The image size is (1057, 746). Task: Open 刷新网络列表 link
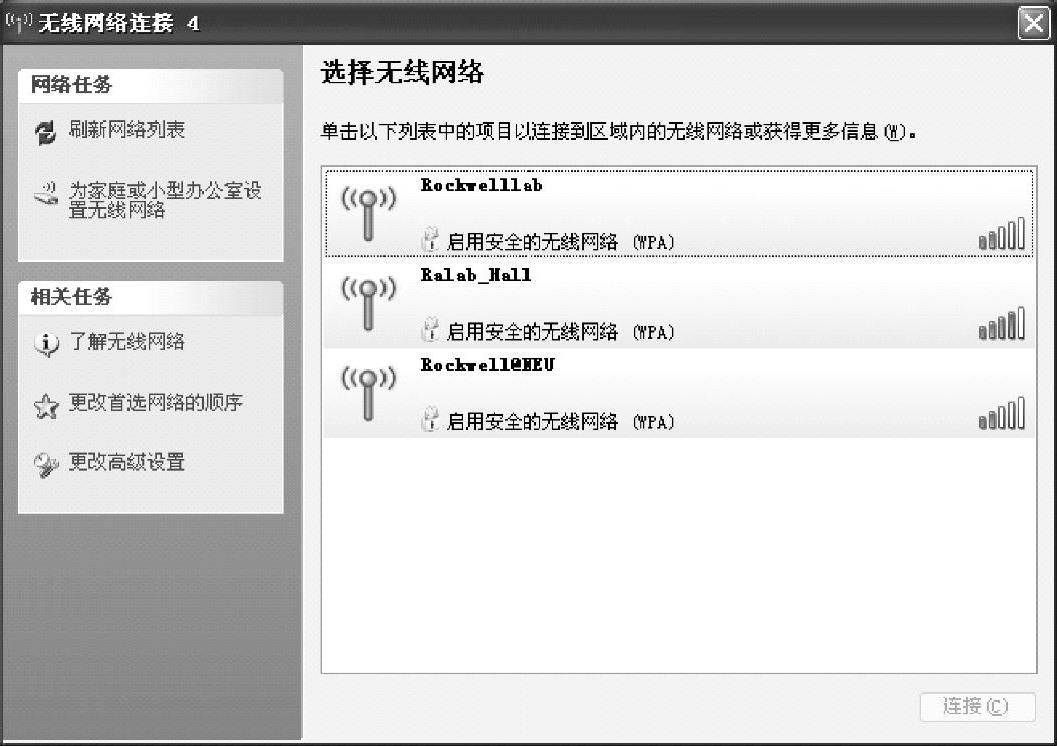point(127,129)
